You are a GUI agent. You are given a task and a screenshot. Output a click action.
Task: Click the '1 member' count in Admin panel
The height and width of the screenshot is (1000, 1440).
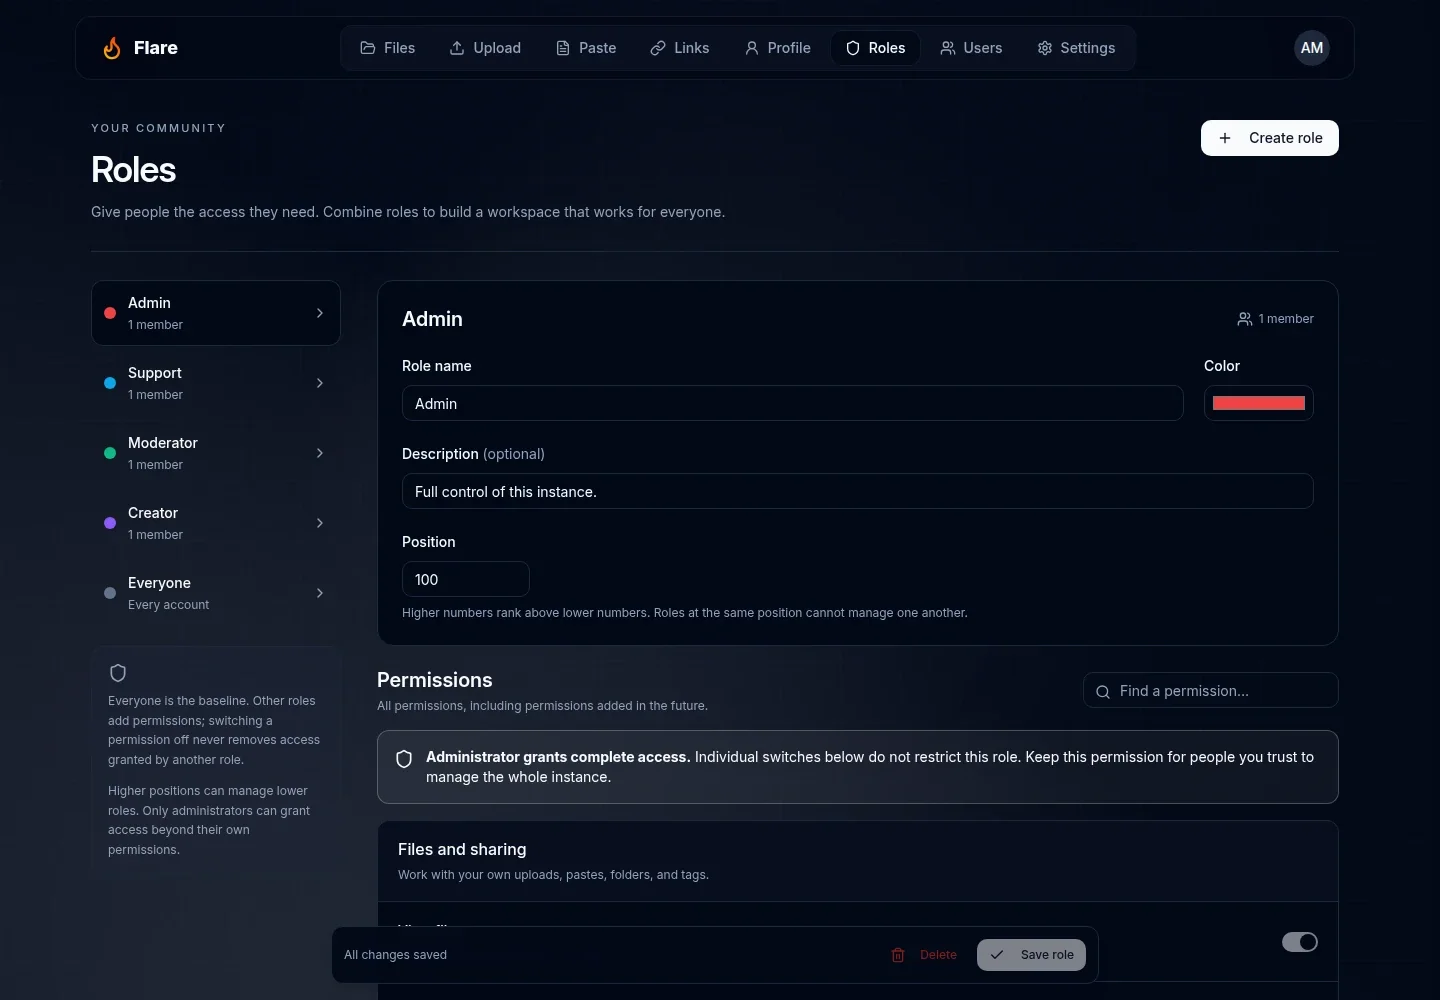[1286, 319]
